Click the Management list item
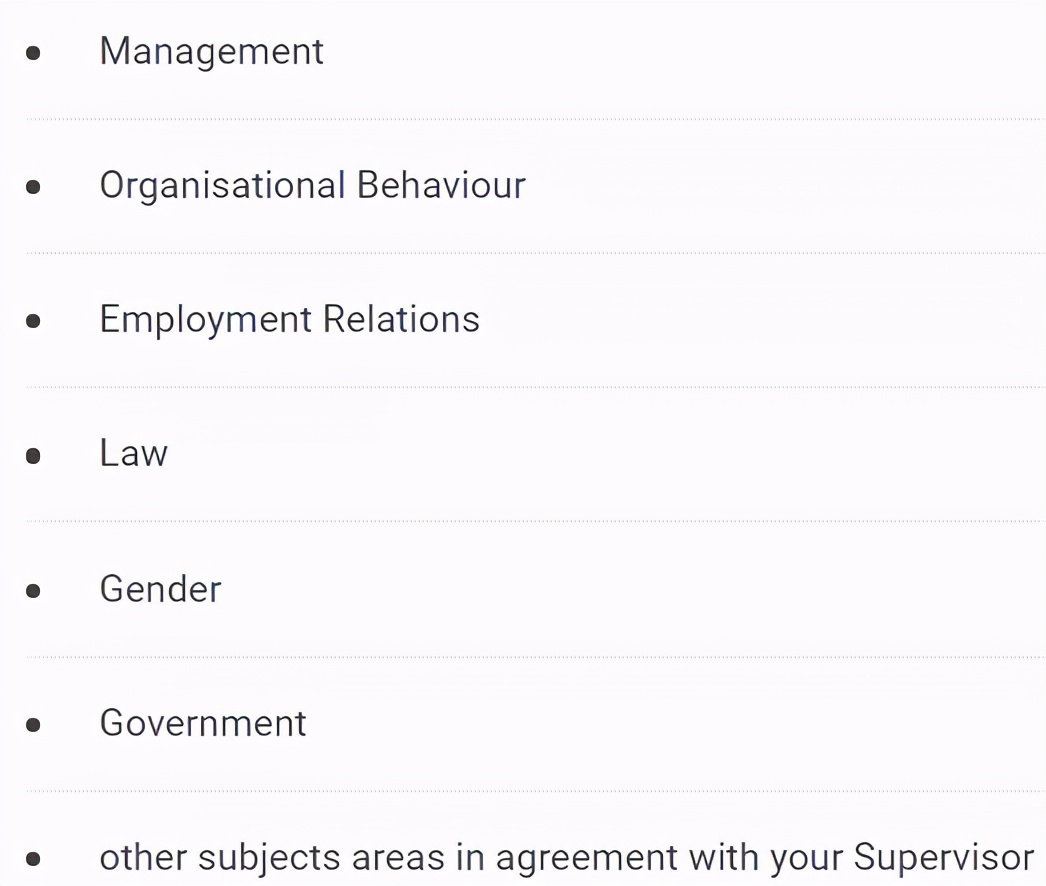The width and height of the screenshot is (1046, 886). [x=211, y=51]
